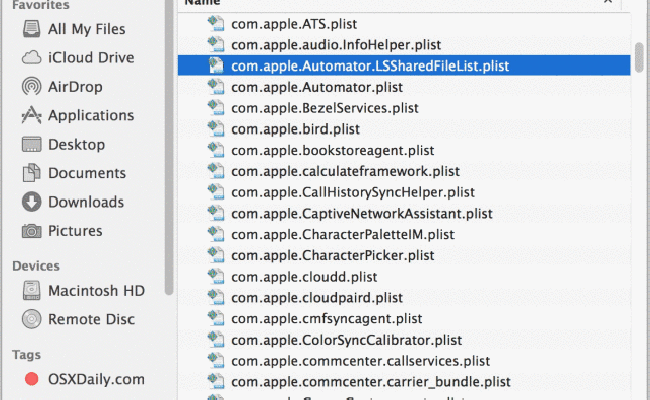
Task: Click the red OSXDaily.com tag dot
Action: click(x=32, y=379)
